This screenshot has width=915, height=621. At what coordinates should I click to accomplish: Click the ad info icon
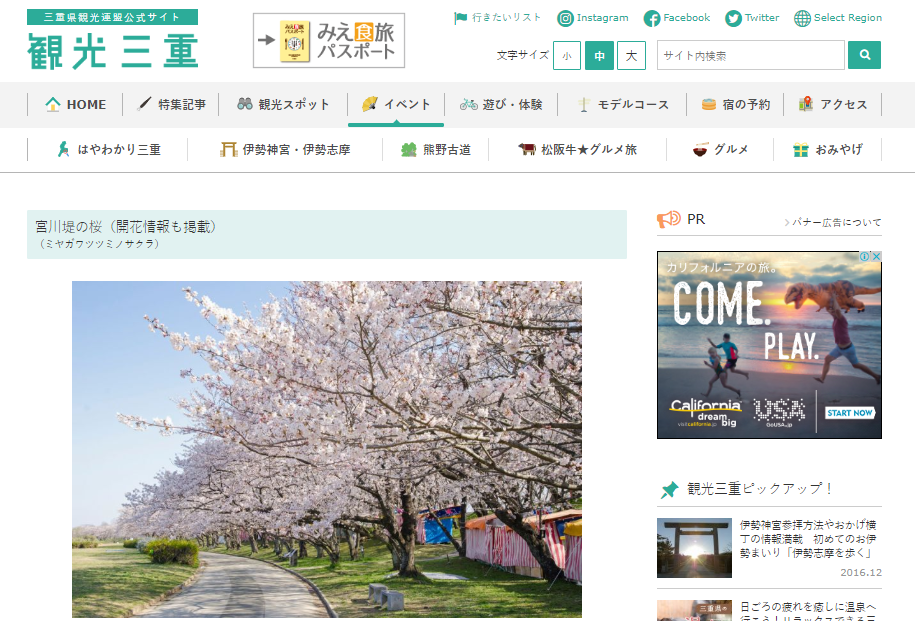tap(864, 256)
